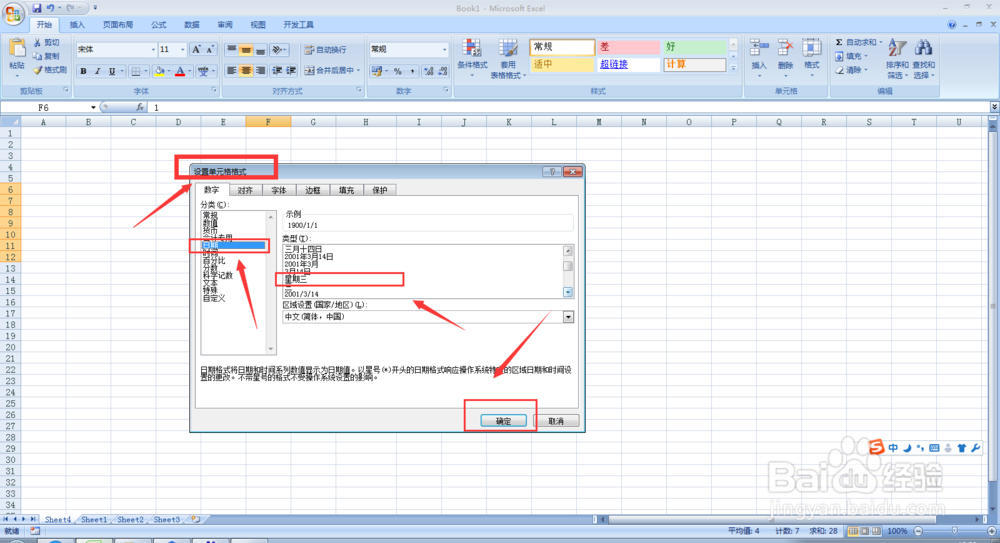Click Cancel (取消) in Format Cells dialog
This screenshot has height=543, width=1000.
pos(556,421)
